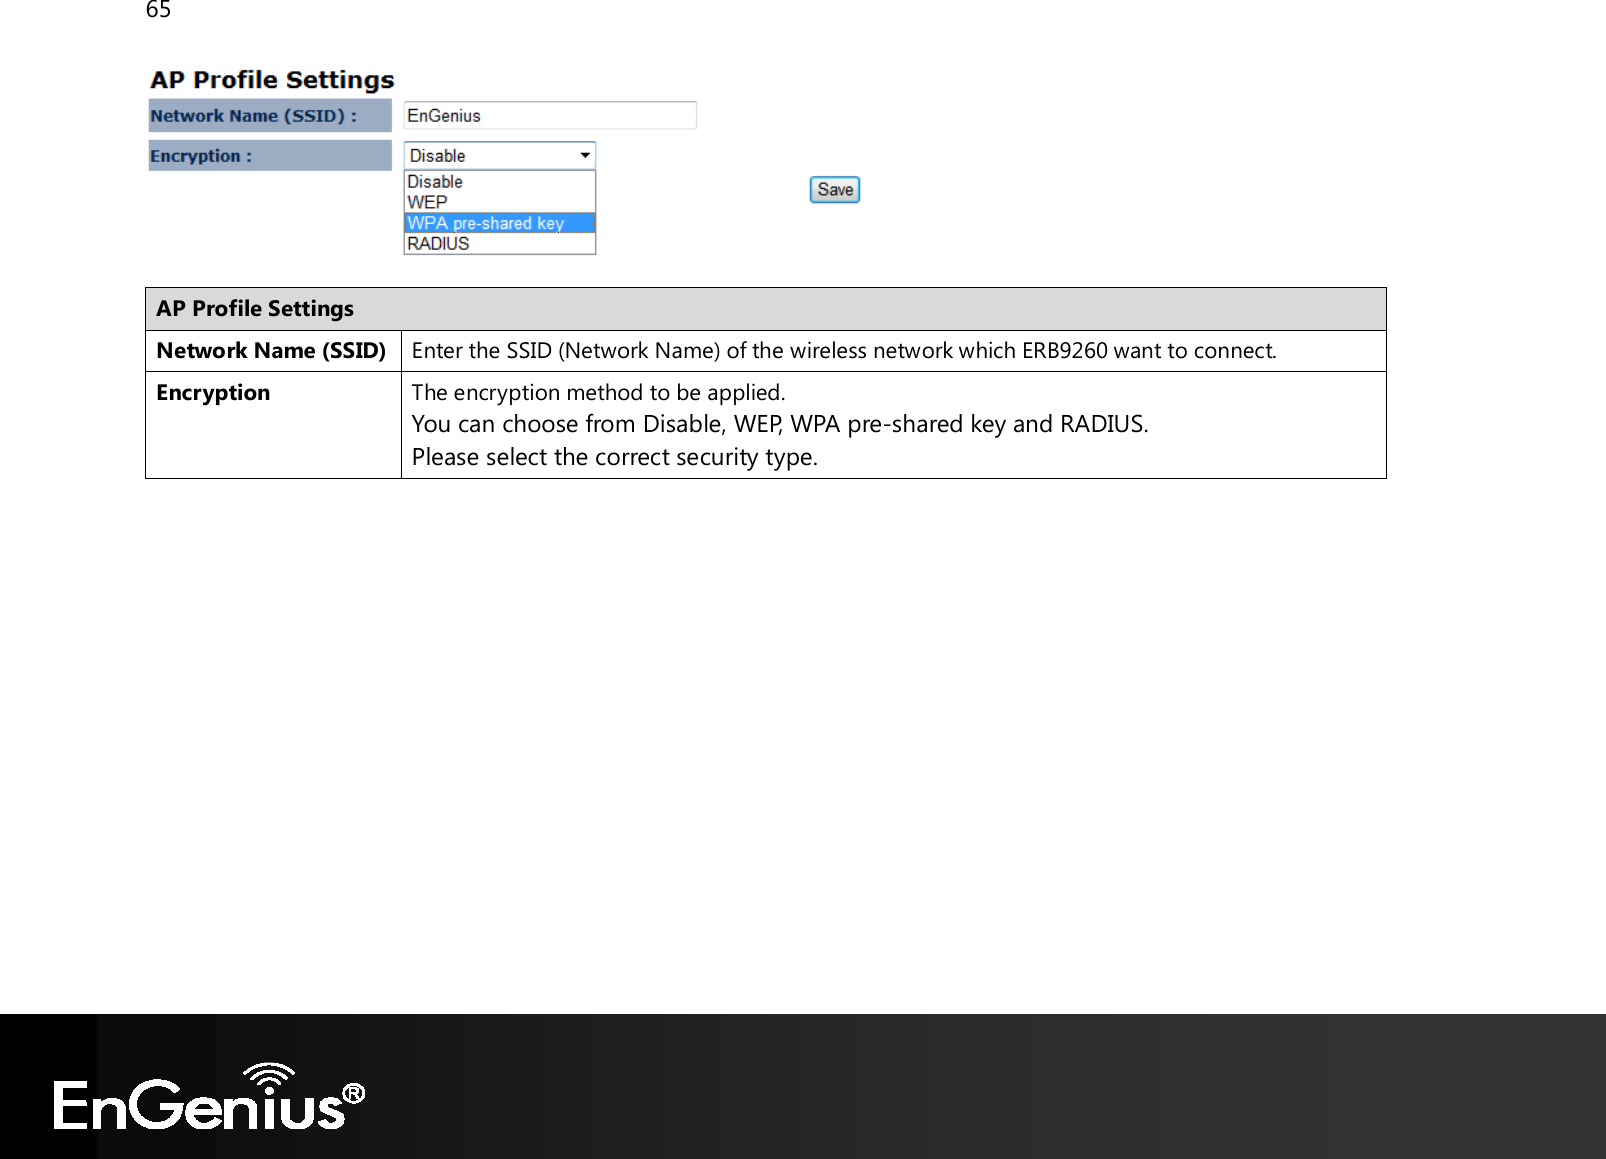Image resolution: width=1606 pixels, height=1159 pixels.
Task: Open the Encryption dropdown arrow
Action: point(585,155)
